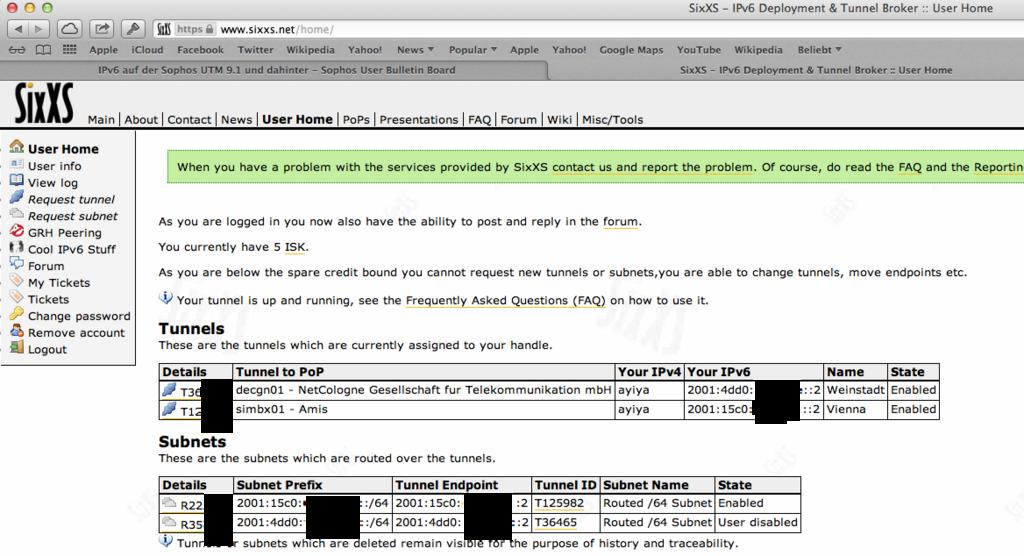This screenshot has width=1024, height=556.
Task: Click the Logout door icon
Action: pos(16,349)
